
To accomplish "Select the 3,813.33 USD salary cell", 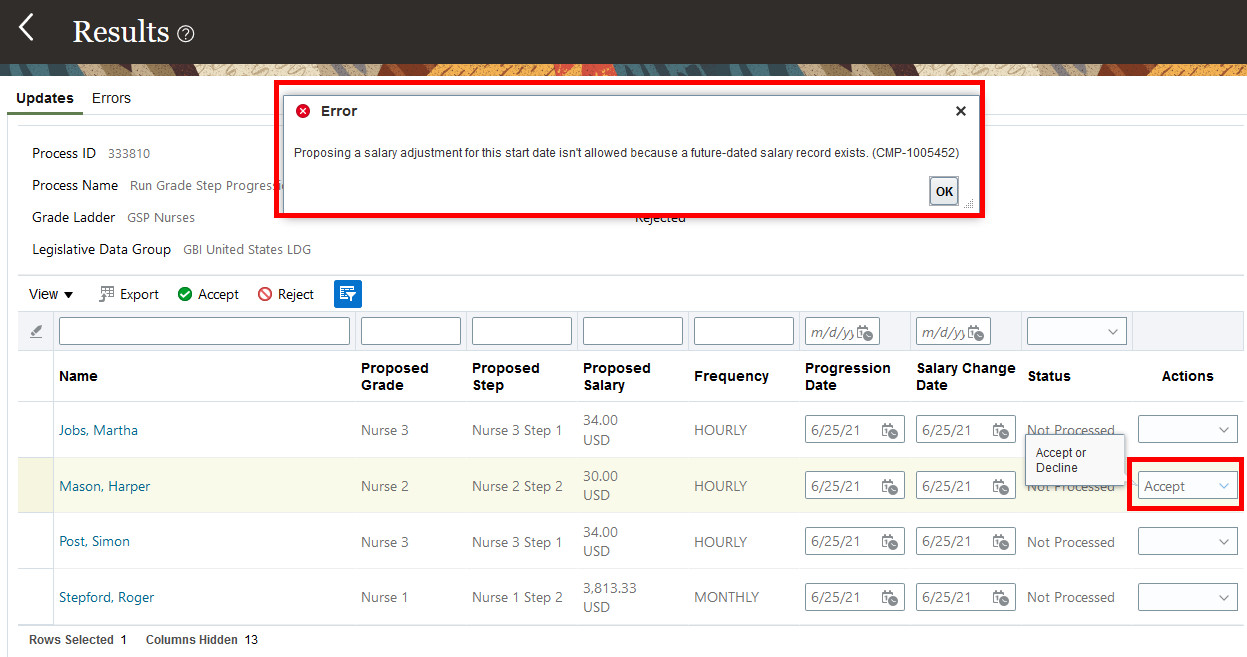I will click(609, 597).
